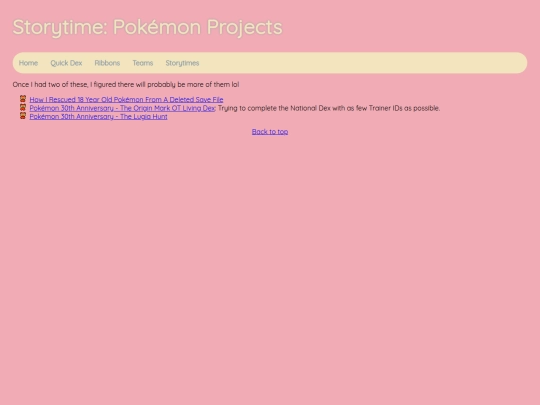Click the bullet icon beside the Origin Mark Living Dex
Viewport: 540px width, 405px height.
click(x=23, y=107)
